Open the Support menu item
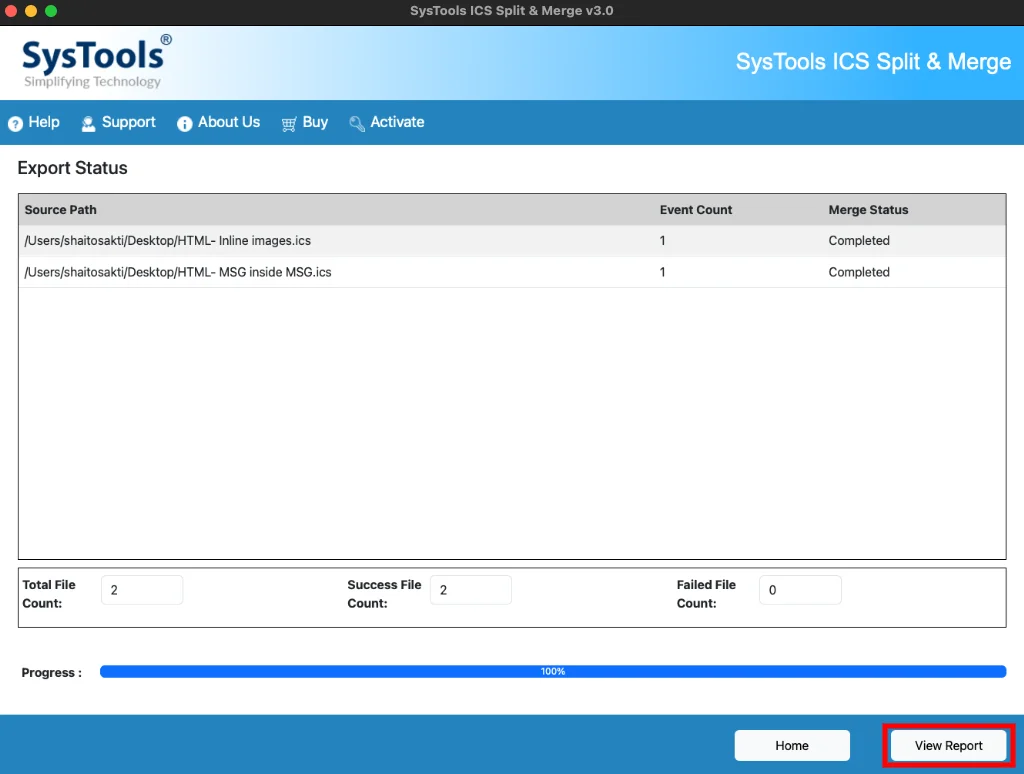The width and height of the screenshot is (1024, 774). (118, 122)
